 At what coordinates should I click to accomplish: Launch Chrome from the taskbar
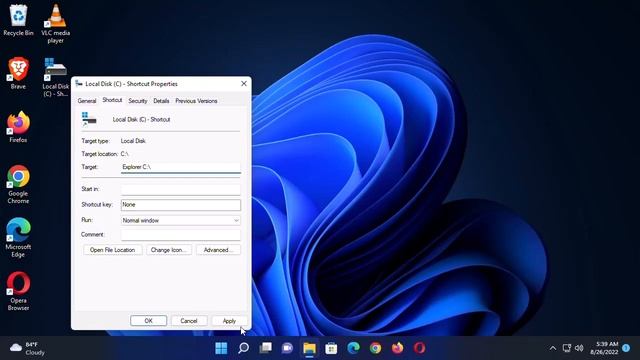[x=375, y=348]
